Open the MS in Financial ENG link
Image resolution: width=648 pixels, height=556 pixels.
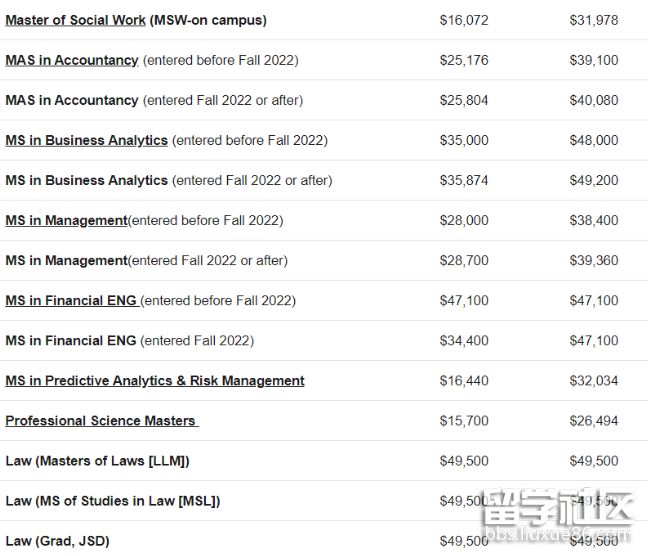pyautogui.click(x=71, y=301)
